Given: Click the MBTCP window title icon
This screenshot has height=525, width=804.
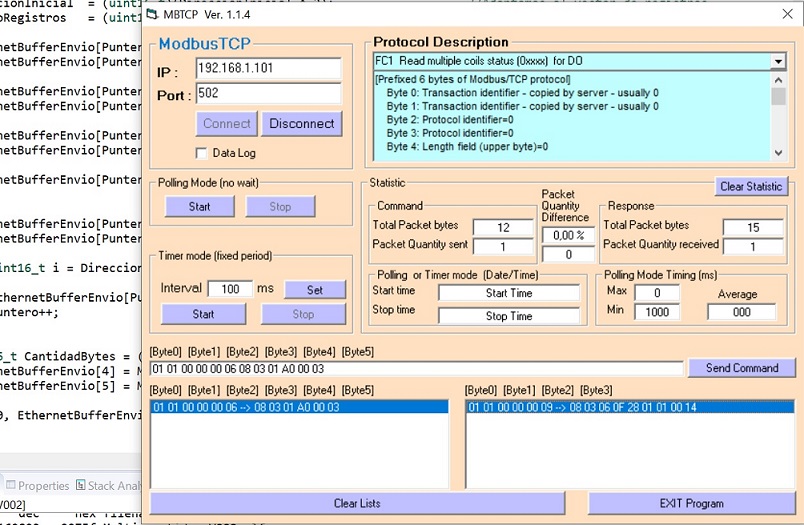Looking at the screenshot, I should point(152,14).
